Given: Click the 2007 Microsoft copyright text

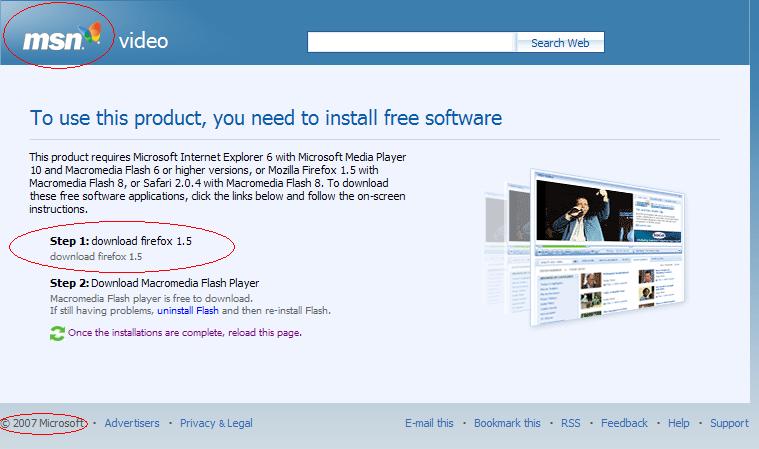Looking at the screenshot, I should coord(43,423).
